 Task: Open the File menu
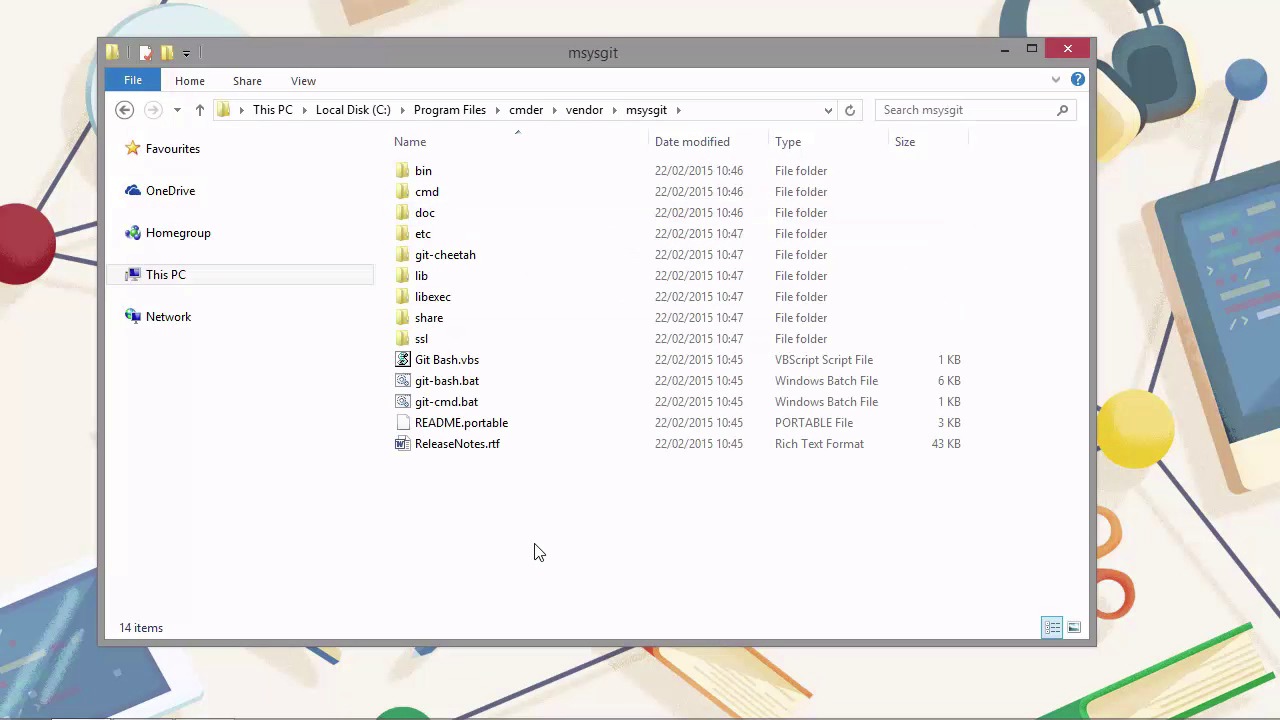tap(133, 80)
